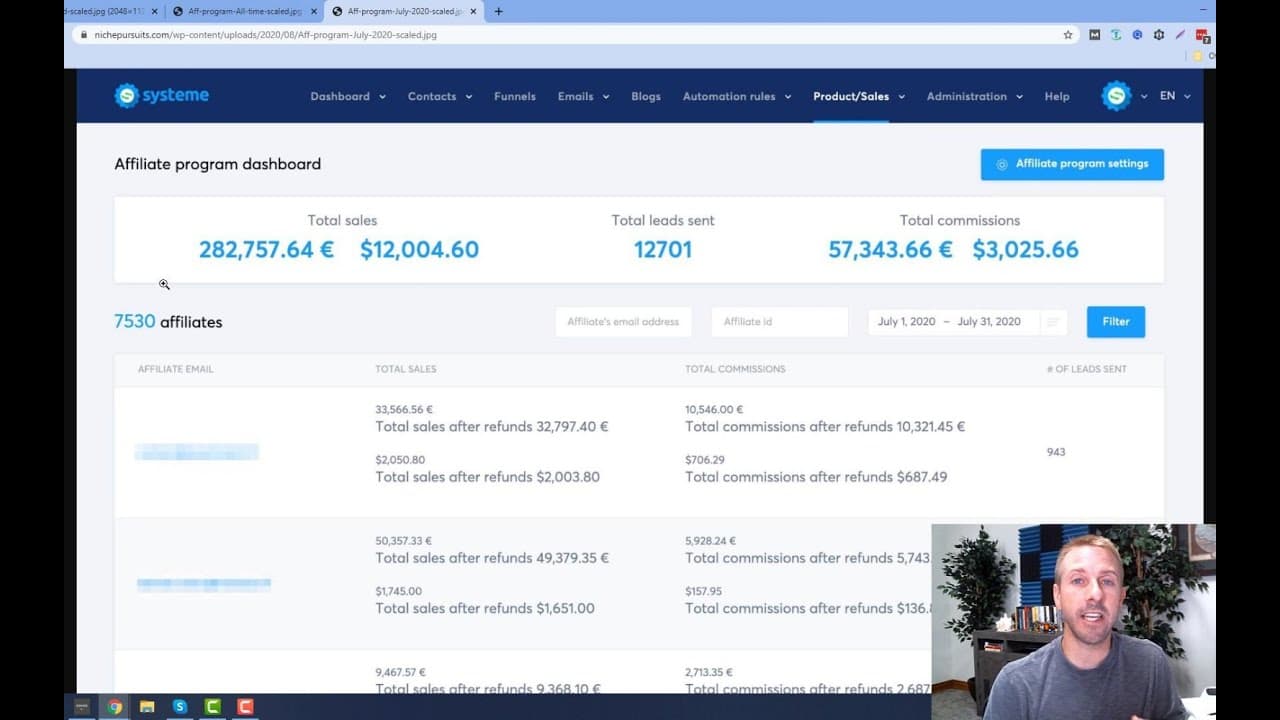Go to the Blogs menu item
The width and height of the screenshot is (1280, 720).
(646, 96)
